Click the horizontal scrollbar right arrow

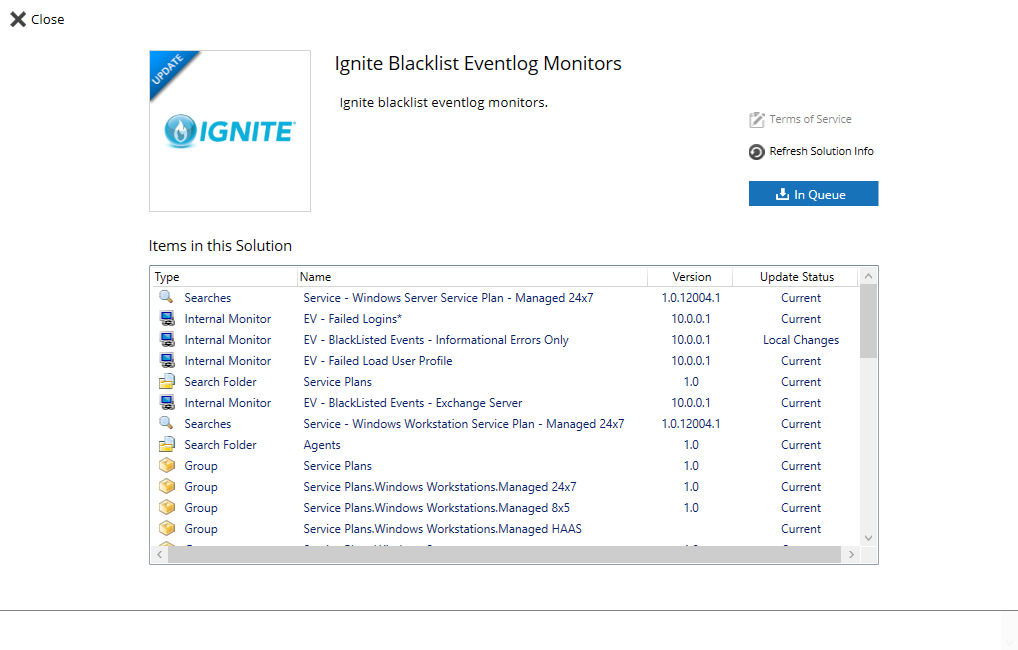pyautogui.click(x=851, y=554)
